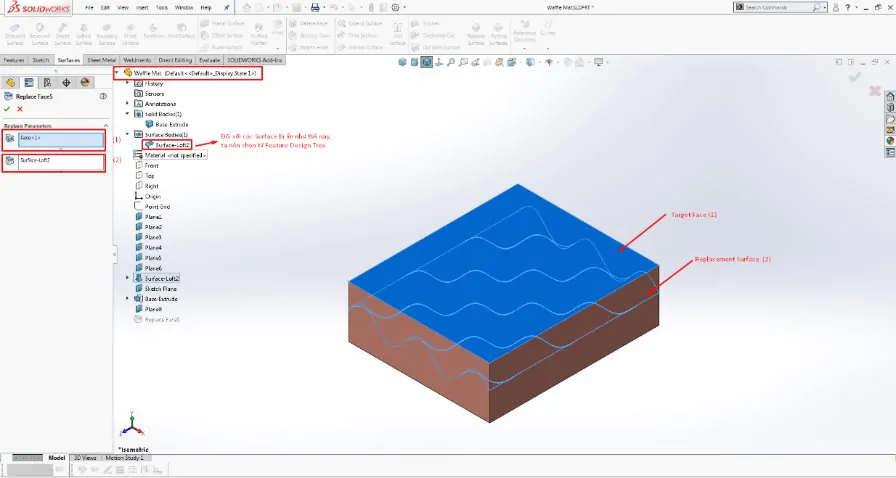Expand the History folder node
The image size is (896, 478).
click(127, 83)
